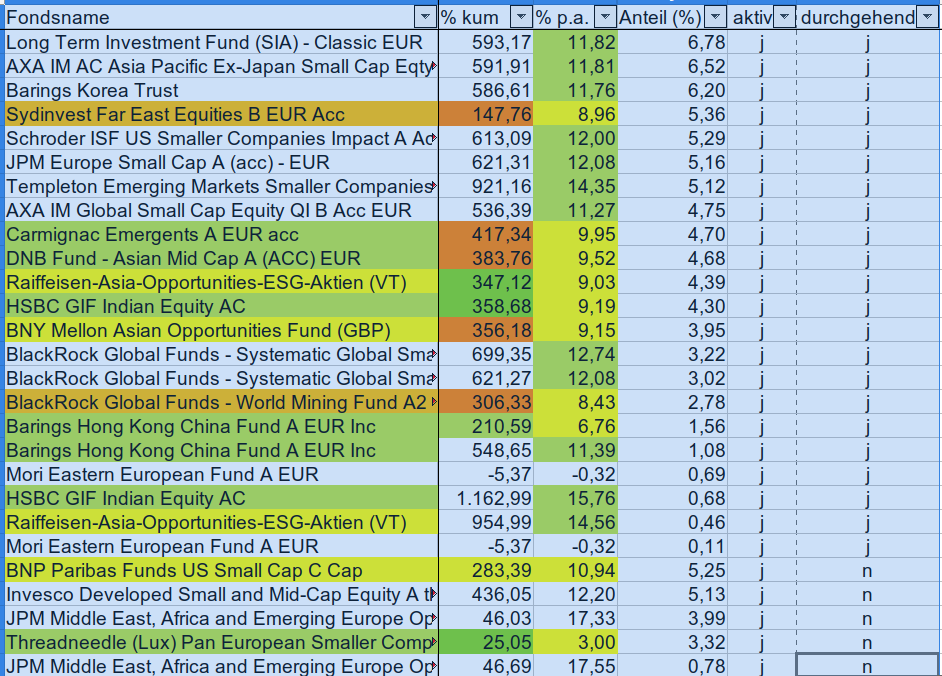Open the durchgehend column filter dropdown
942x676 pixels.
tap(926, 17)
